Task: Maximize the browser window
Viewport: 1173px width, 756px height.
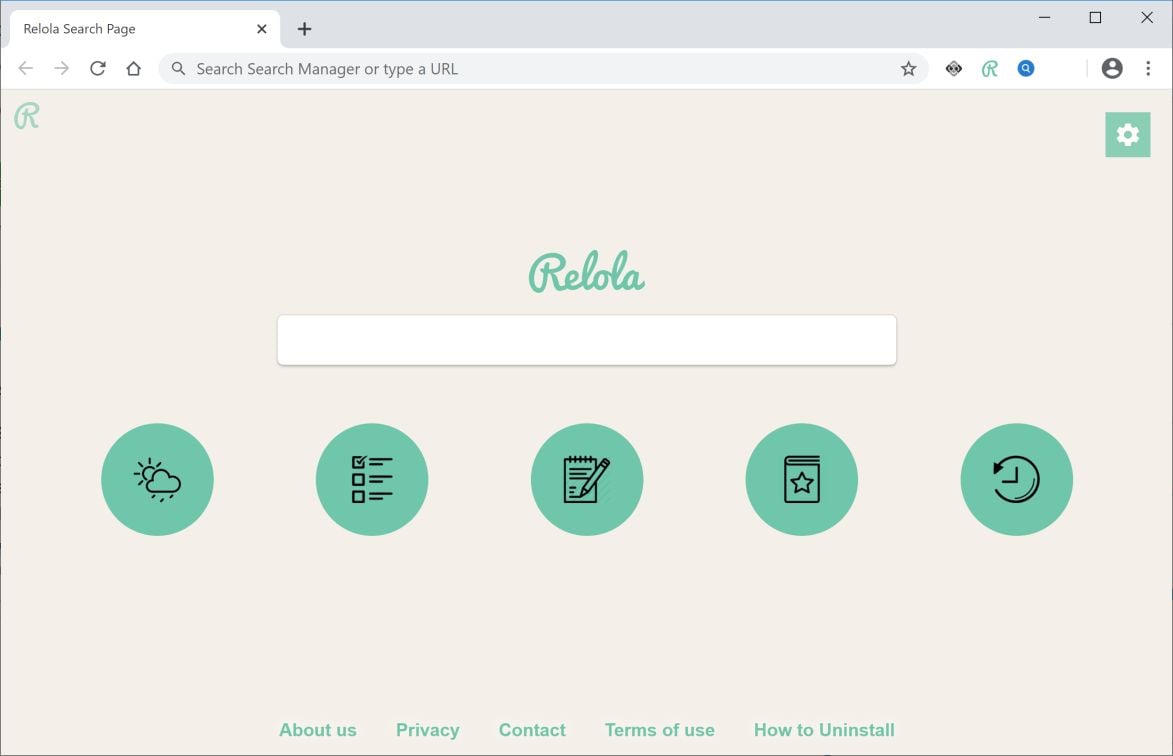Action: 1095,17
